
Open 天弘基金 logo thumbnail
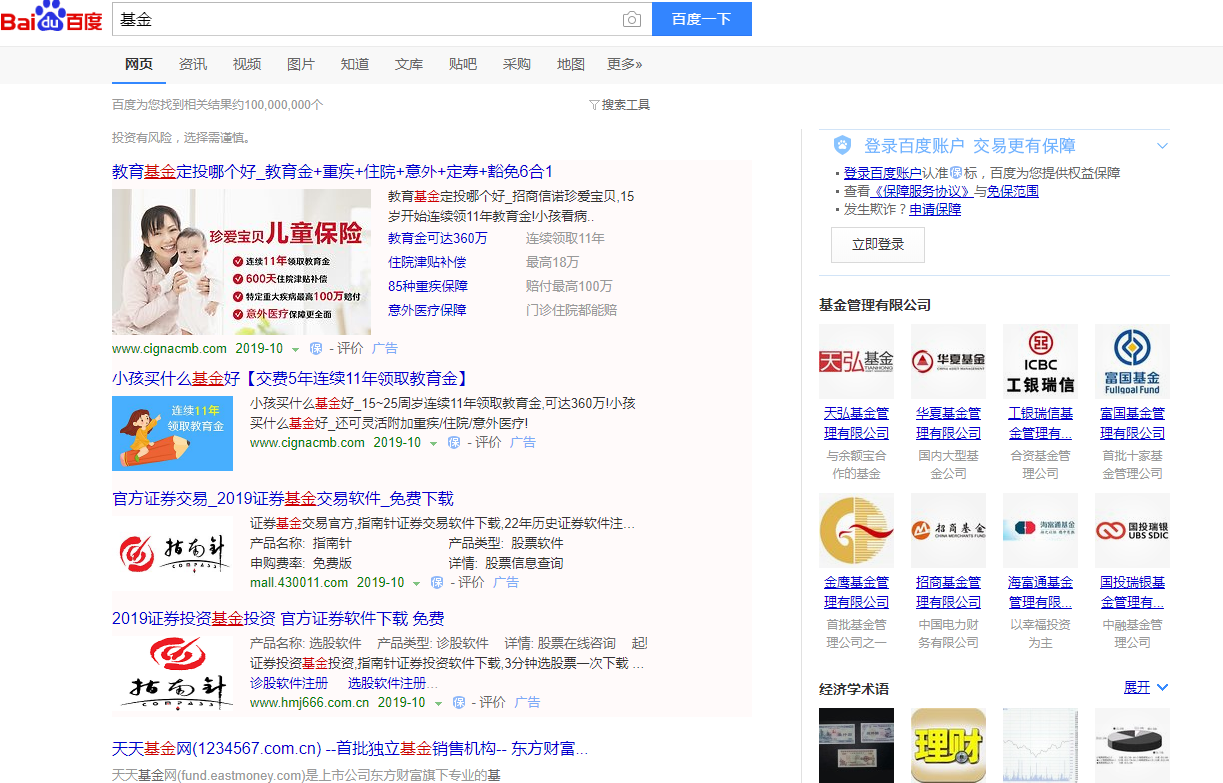point(856,361)
